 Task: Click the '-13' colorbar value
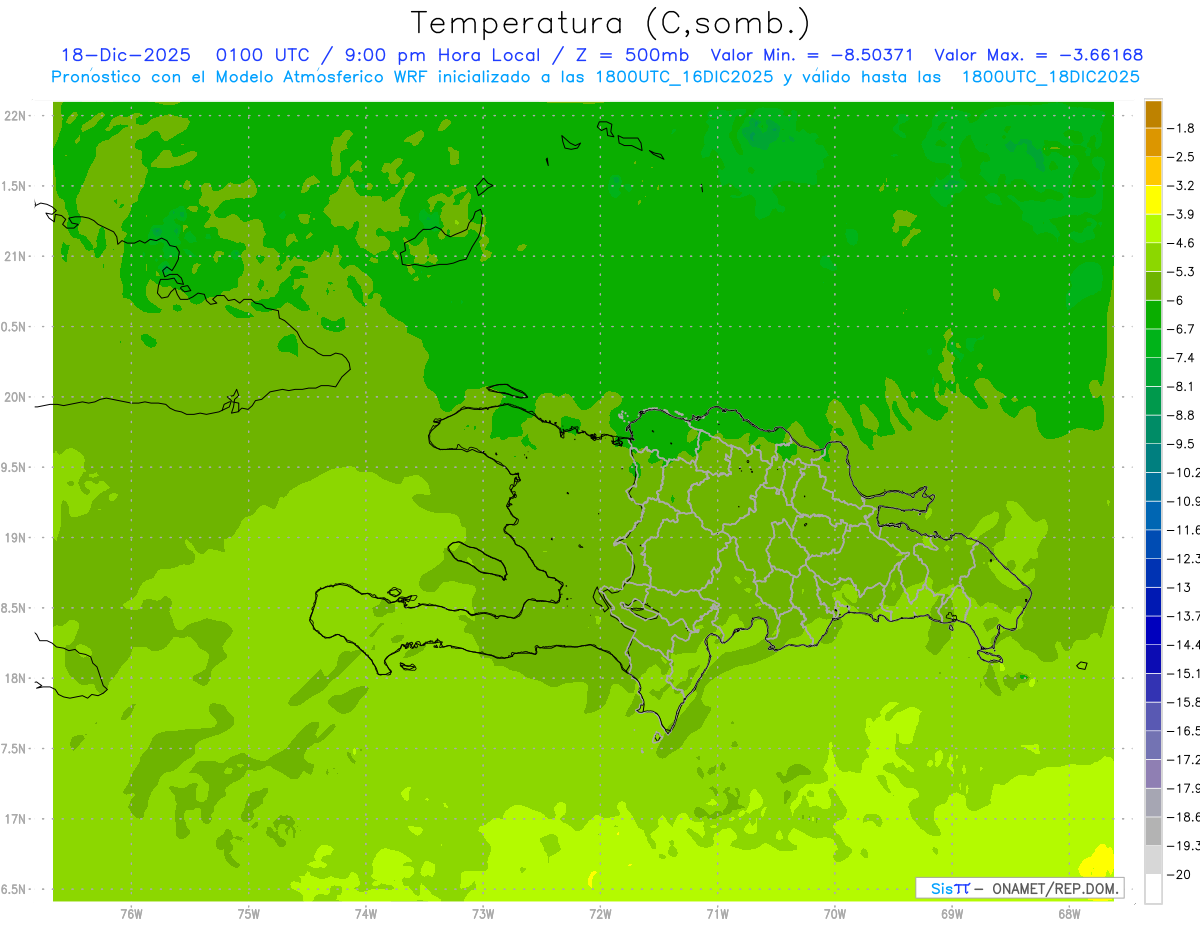tap(1179, 587)
